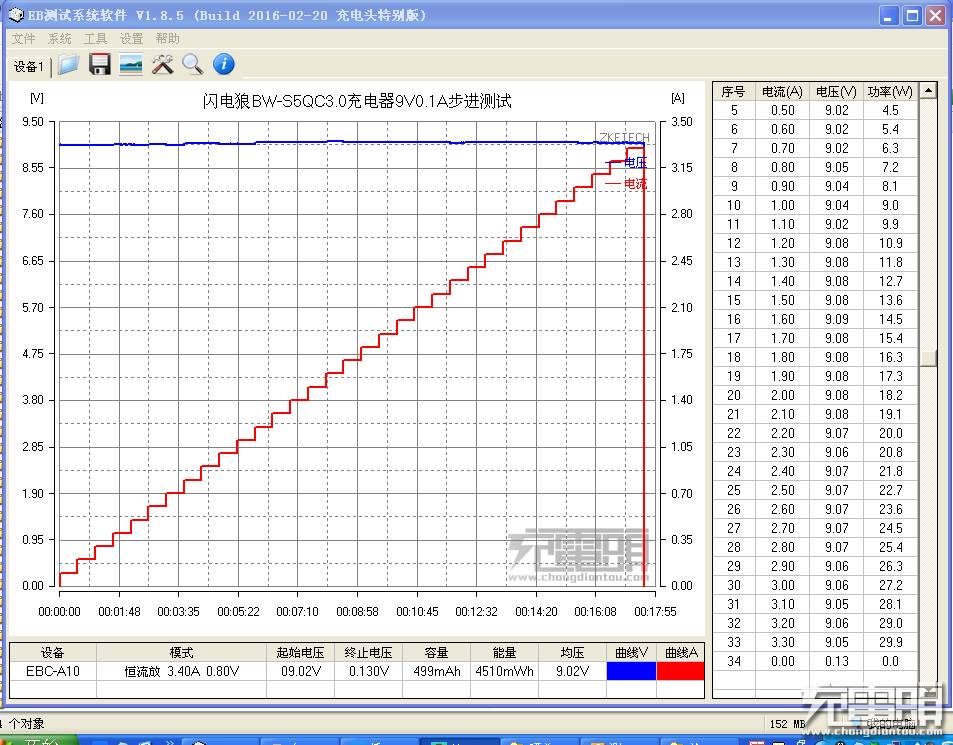953x745 pixels.
Task: Click the 电流(A) column header
Action: tap(782, 92)
